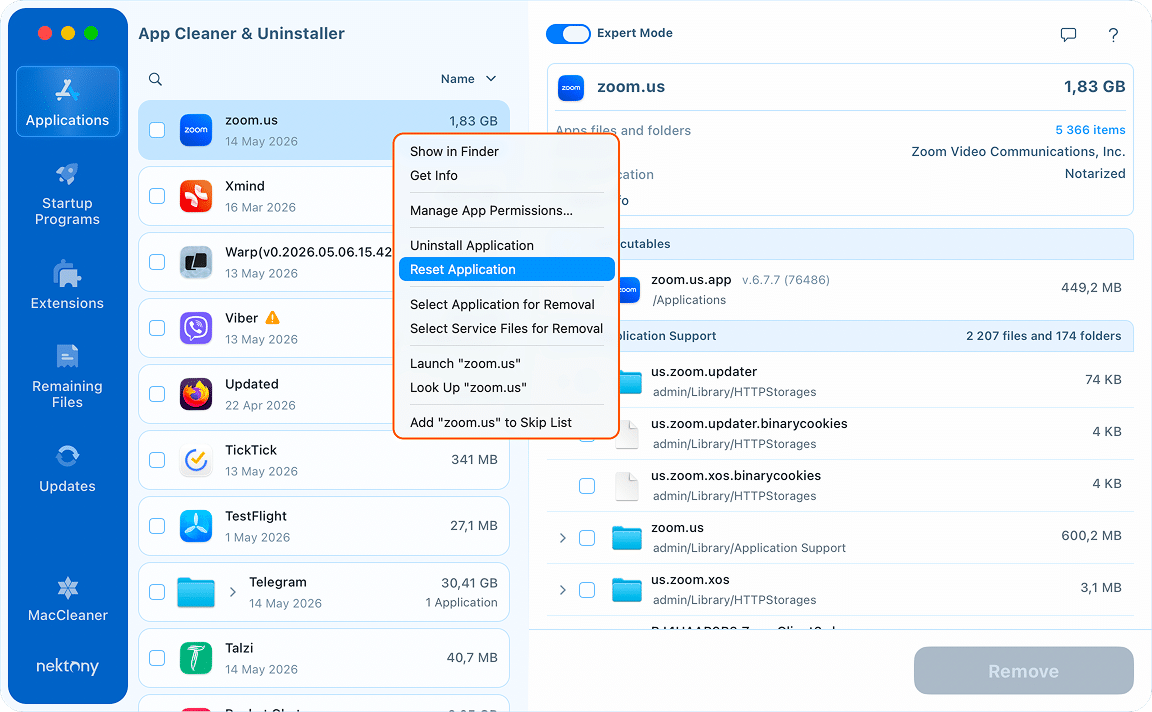Choose Manage App Permissions…

pos(506,211)
